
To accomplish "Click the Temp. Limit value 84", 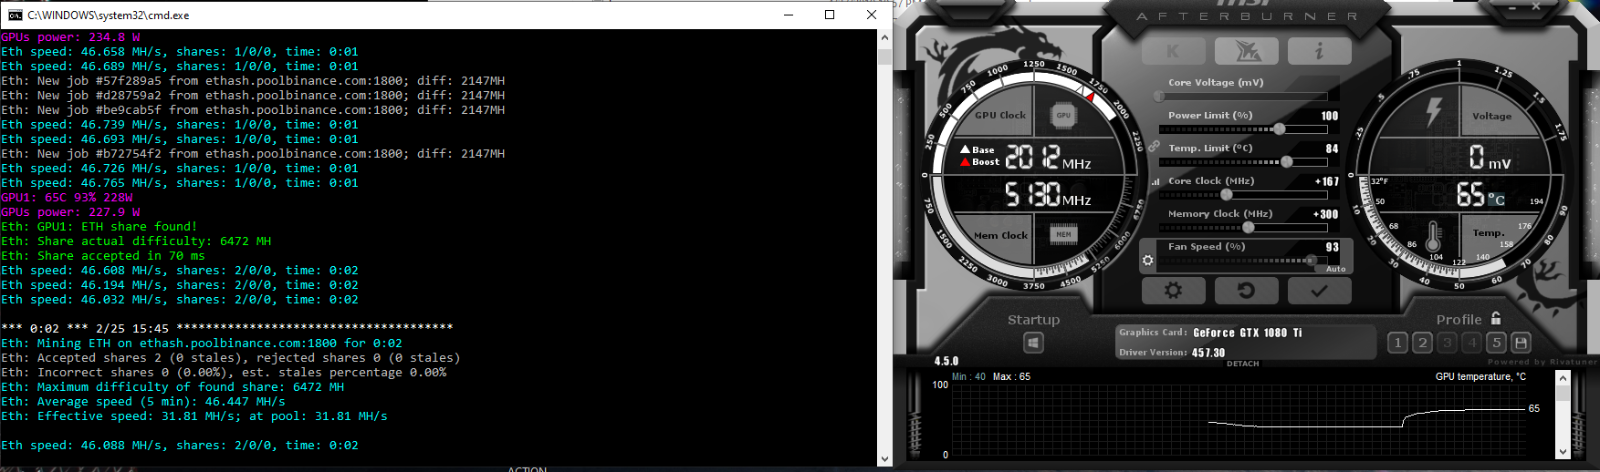I will 1332,149.
